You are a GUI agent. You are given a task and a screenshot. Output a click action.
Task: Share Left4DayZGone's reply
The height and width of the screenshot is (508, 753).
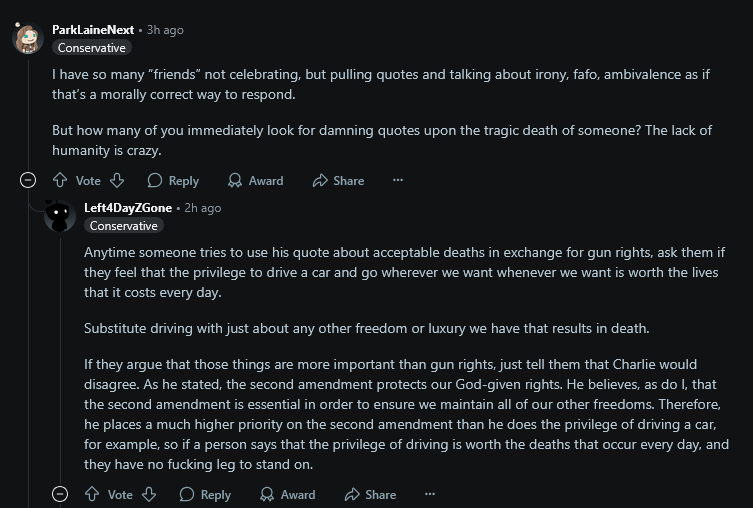click(x=370, y=495)
